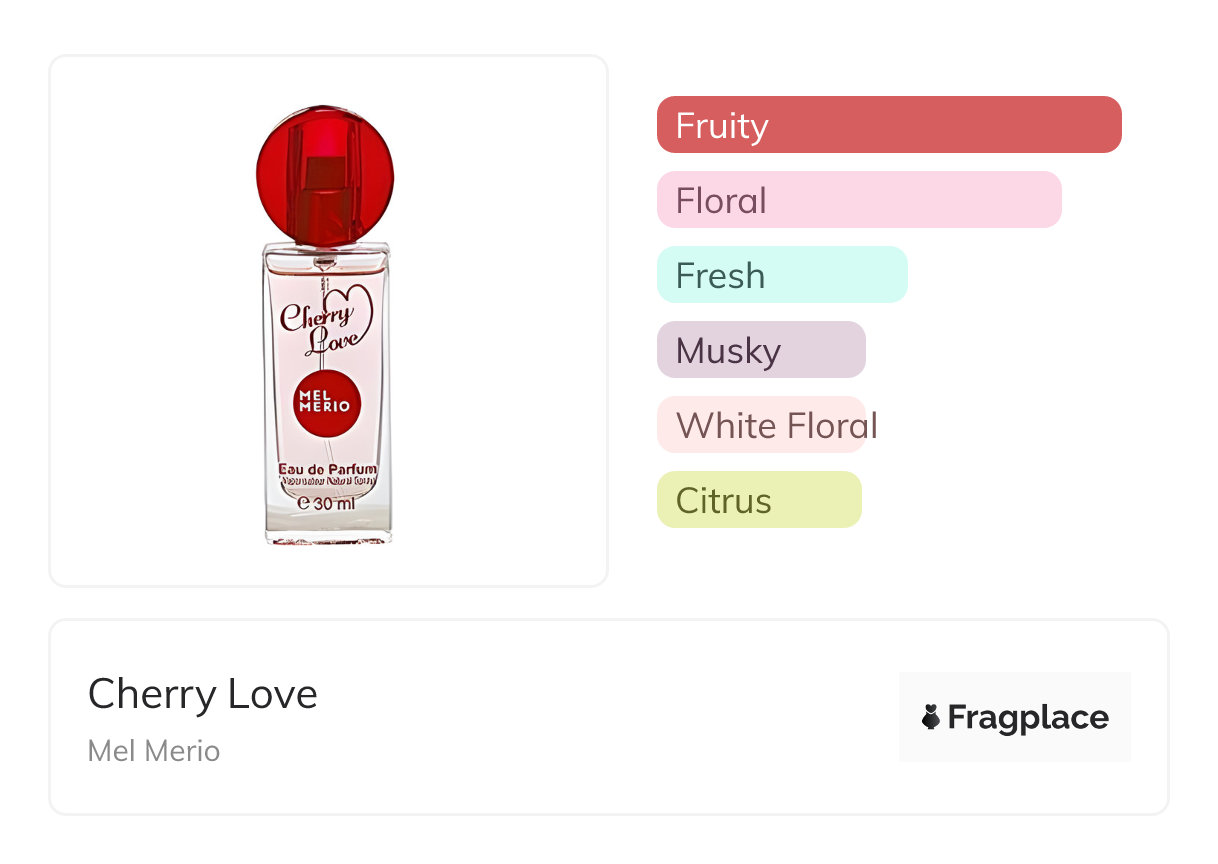Click the 30 ml volume marking
The height and width of the screenshot is (864, 1218).
(327, 504)
